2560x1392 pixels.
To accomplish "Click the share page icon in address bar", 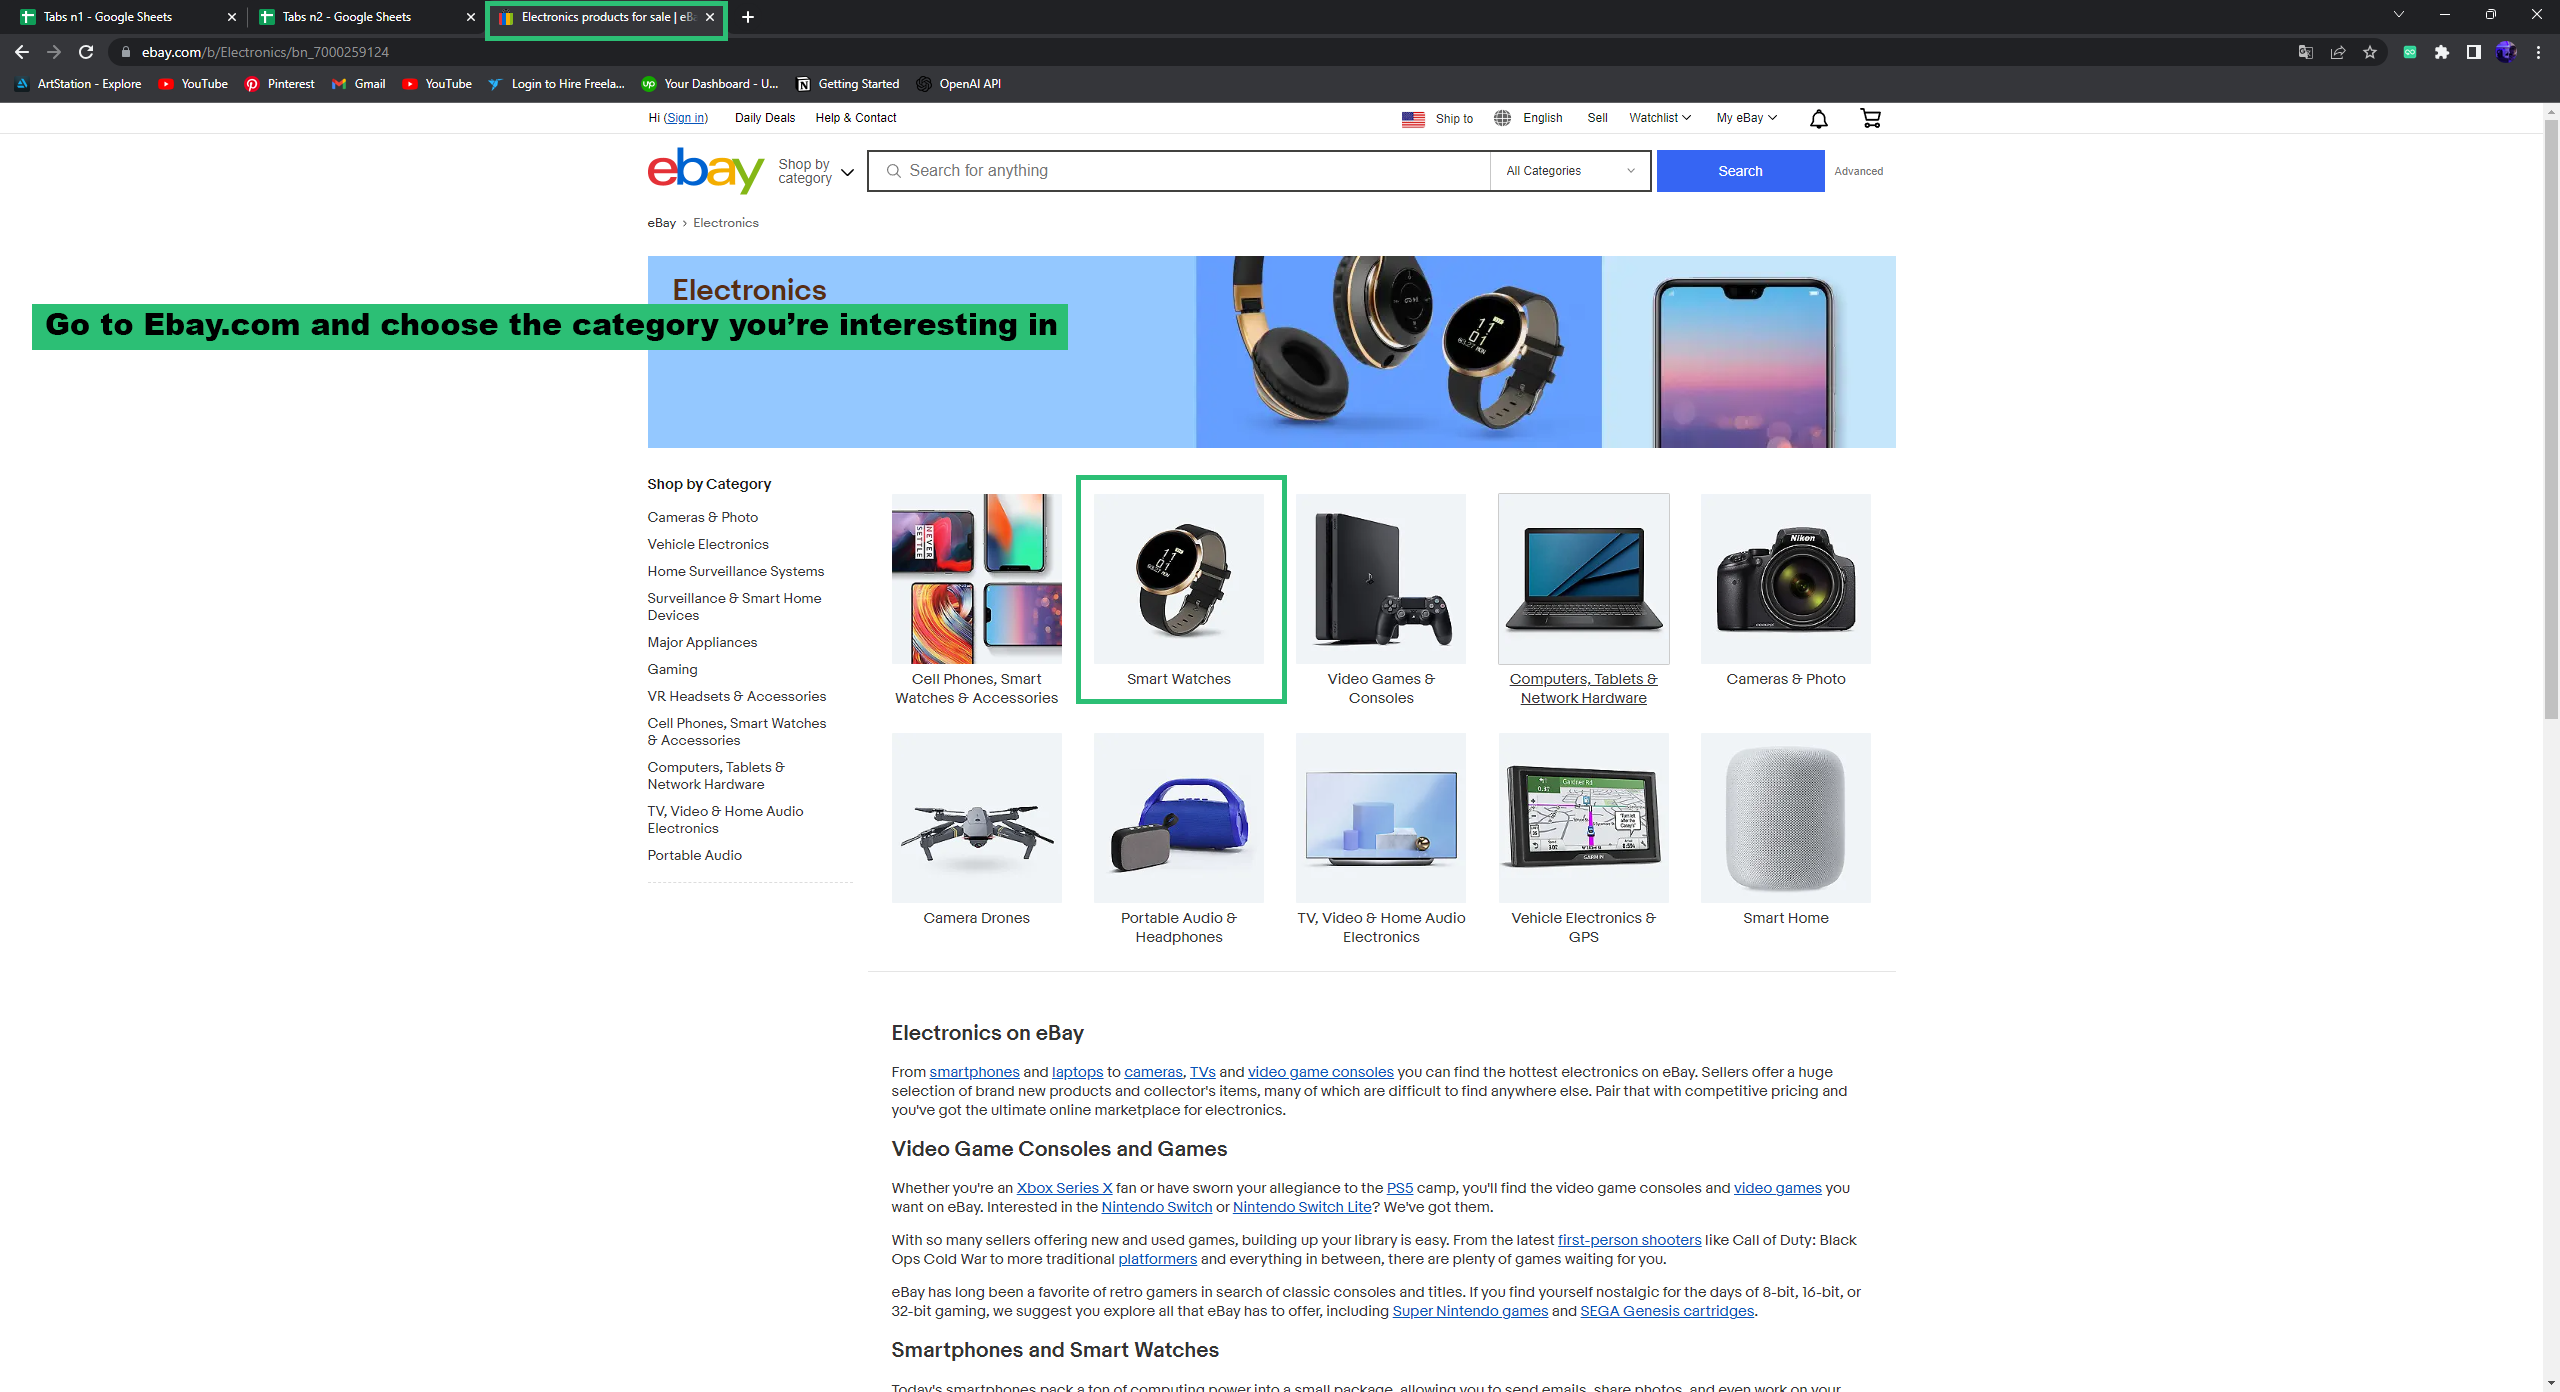I will click(2337, 52).
